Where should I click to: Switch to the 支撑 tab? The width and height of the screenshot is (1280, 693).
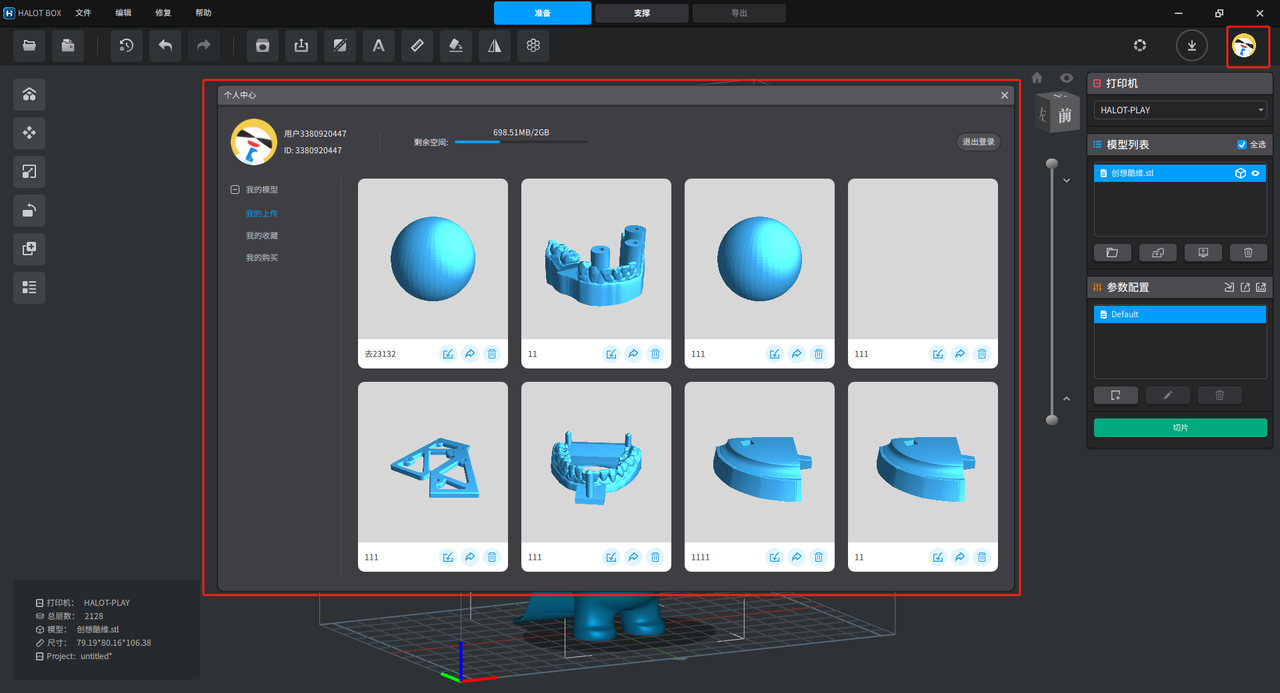(x=641, y=13)
